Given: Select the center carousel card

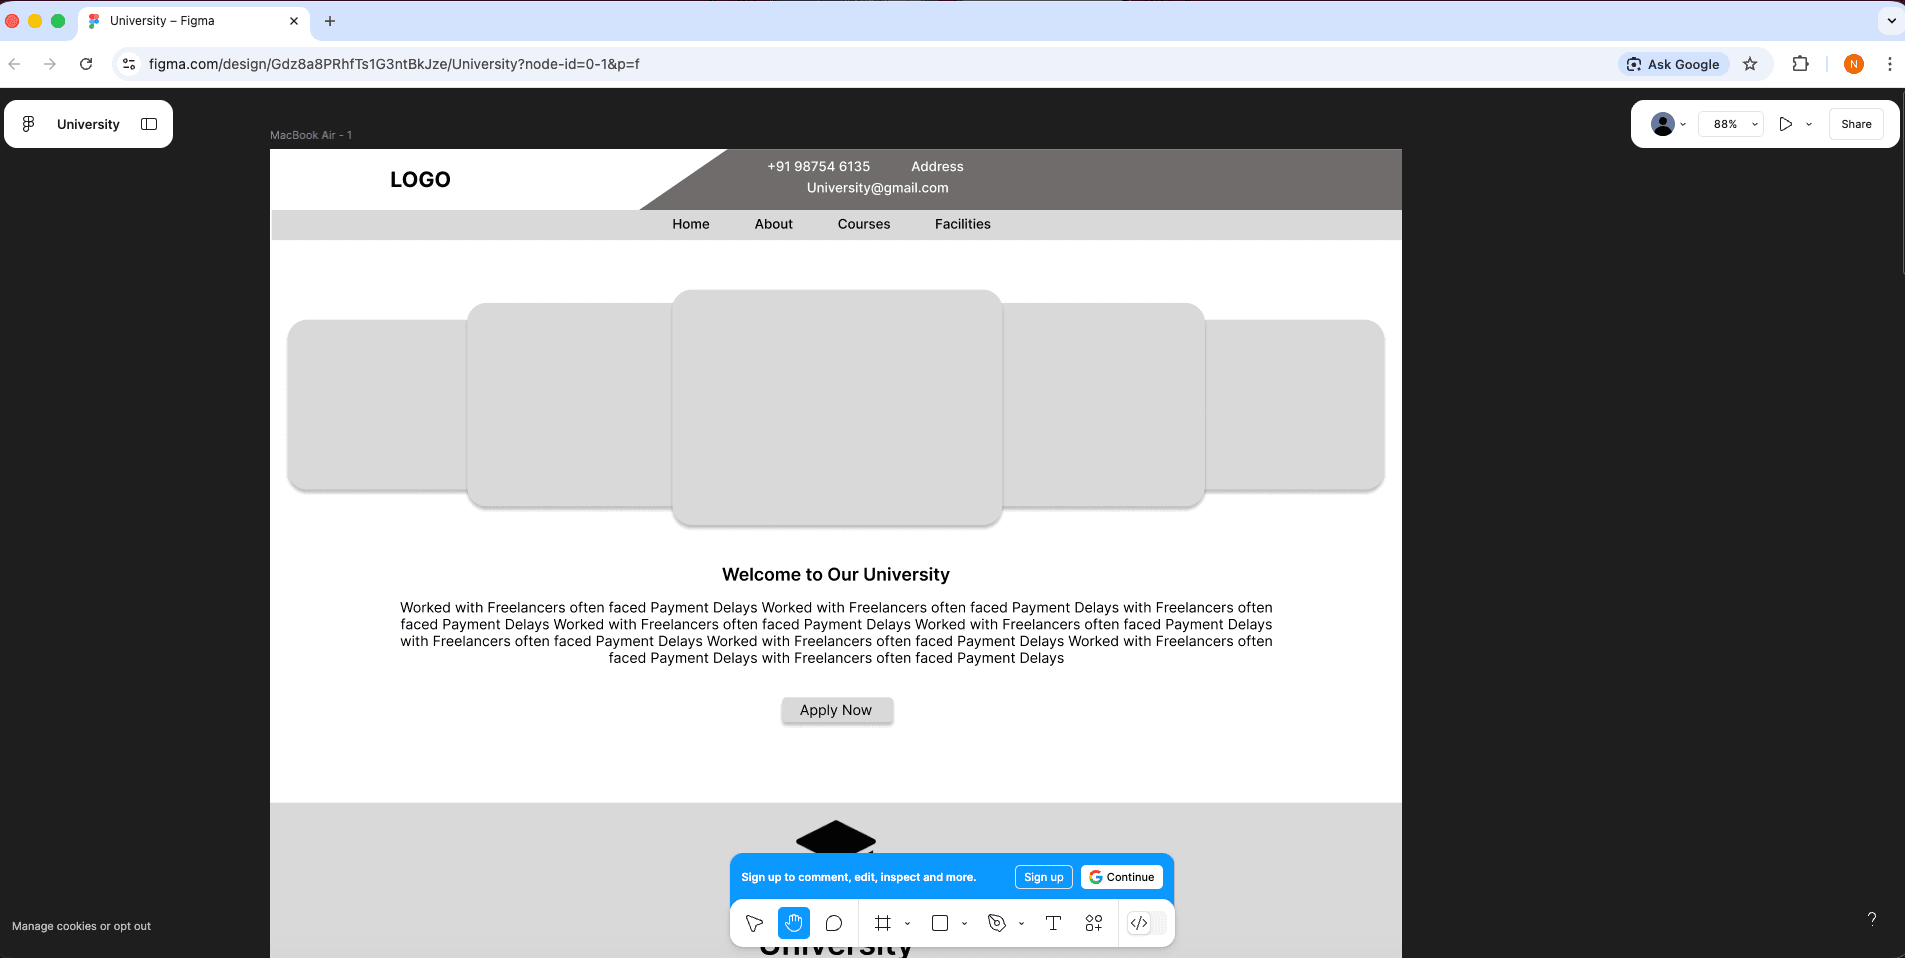Looking at the screenshot, I should [837, 407].
